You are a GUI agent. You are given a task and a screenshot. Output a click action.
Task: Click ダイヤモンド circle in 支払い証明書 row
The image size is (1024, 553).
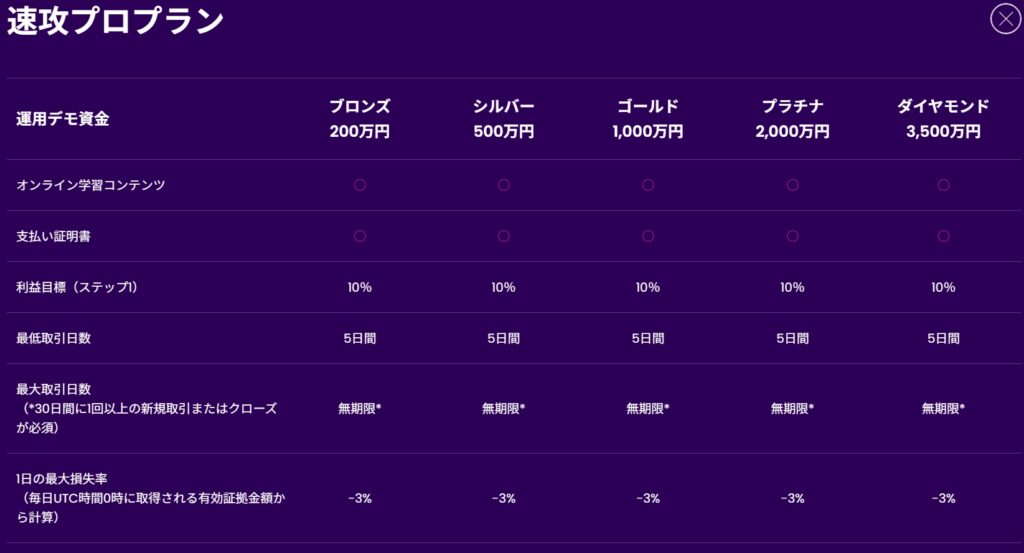click(943, 236)
